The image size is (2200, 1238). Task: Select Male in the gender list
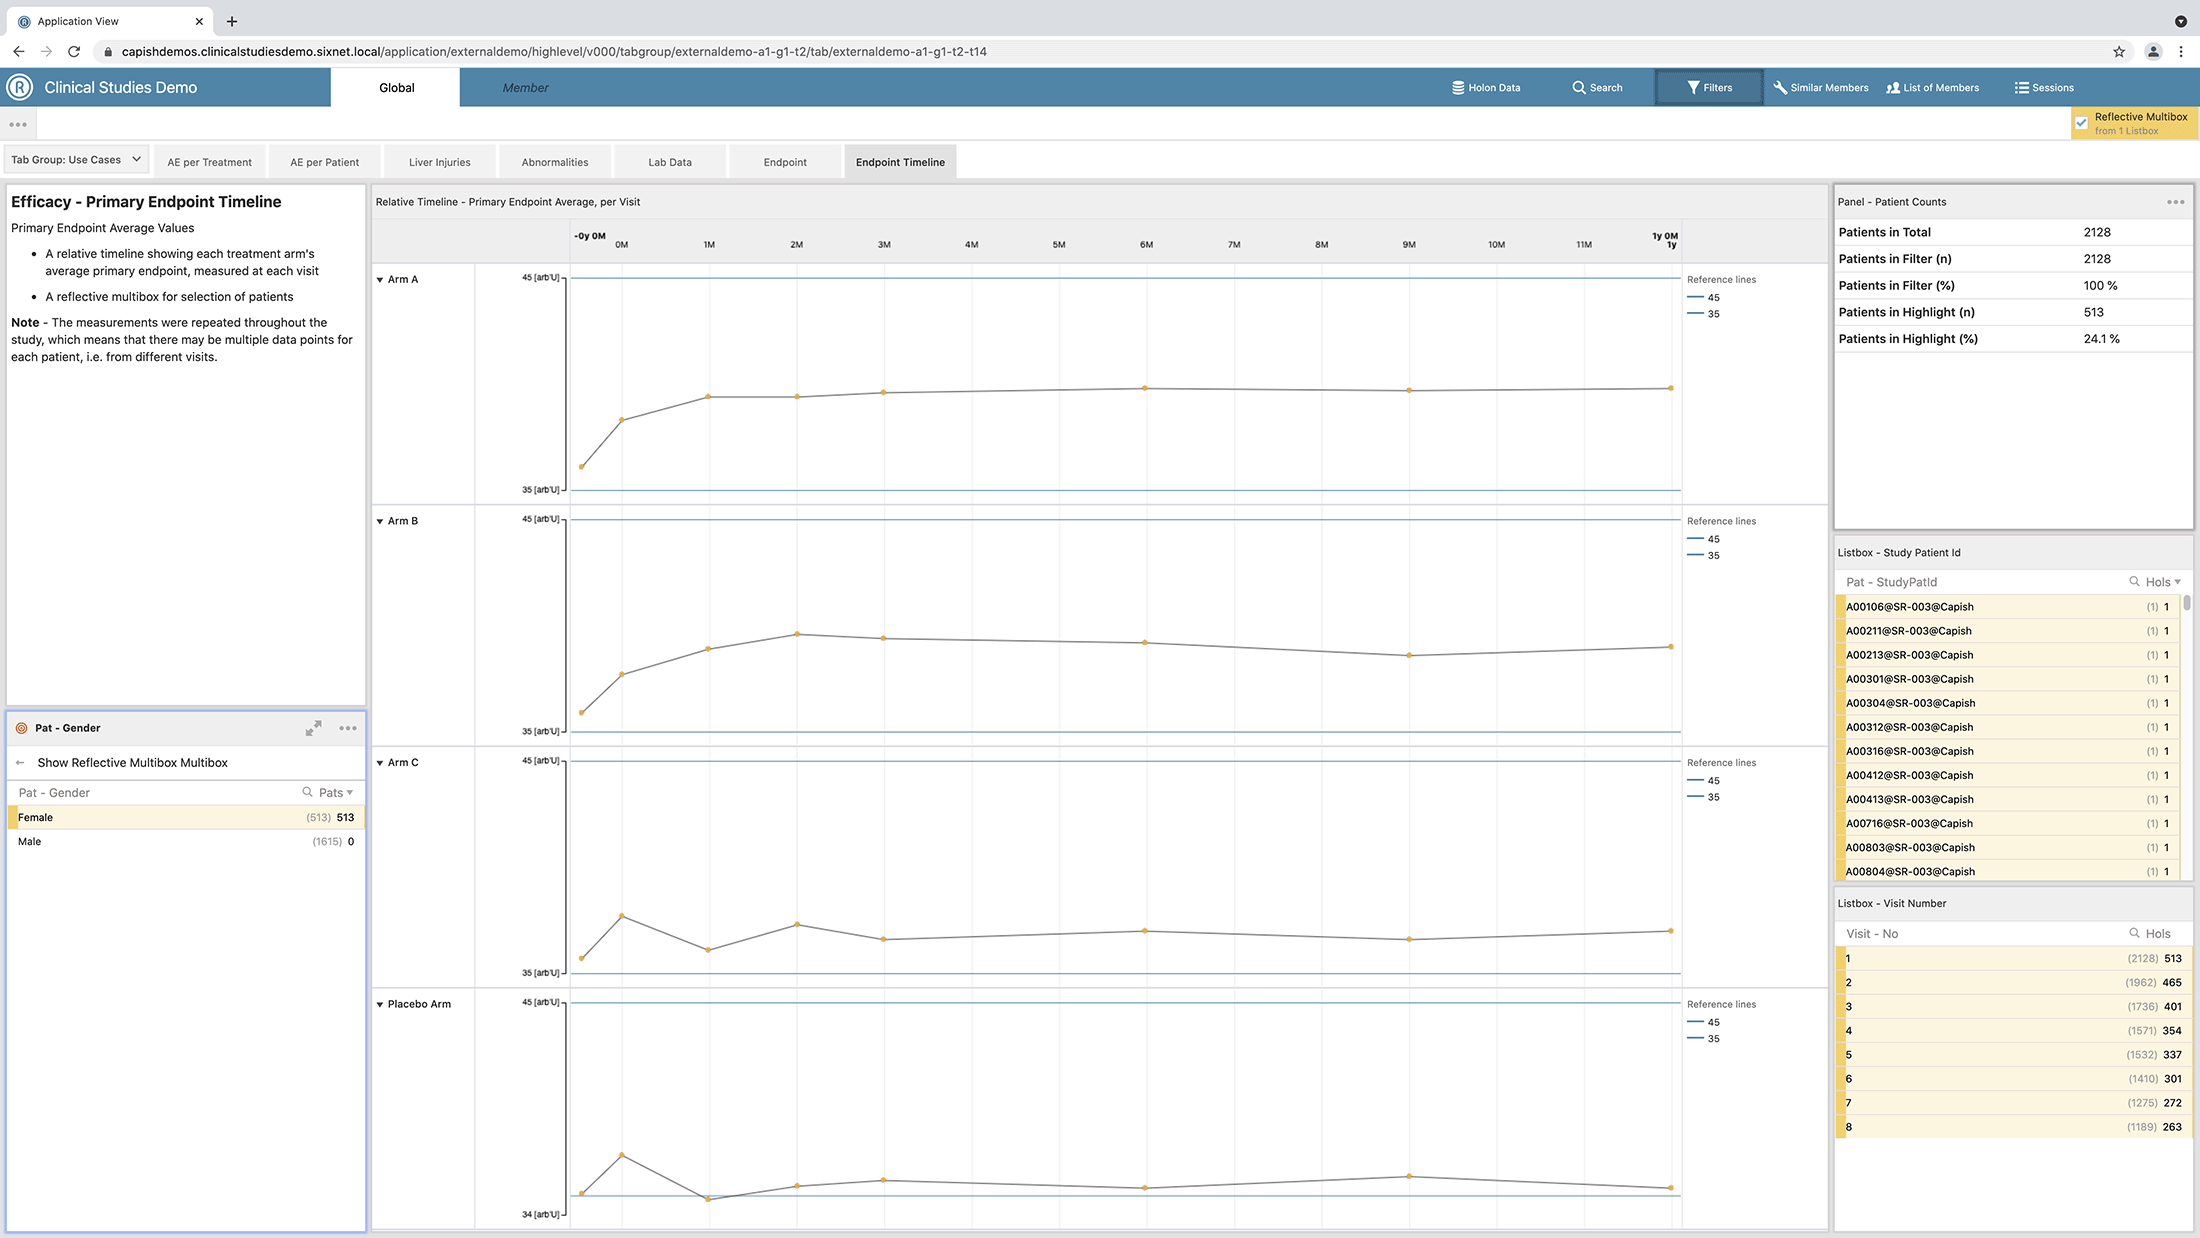(30, 842)
